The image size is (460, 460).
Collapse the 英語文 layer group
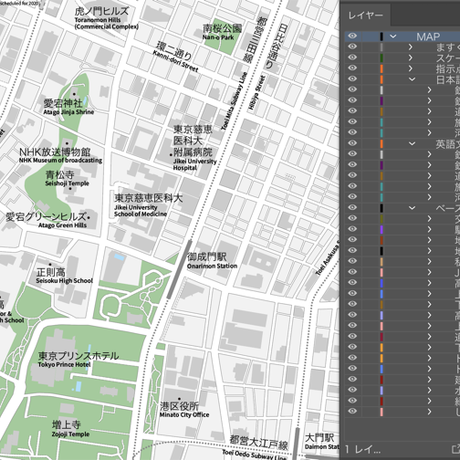pos(412,144)
